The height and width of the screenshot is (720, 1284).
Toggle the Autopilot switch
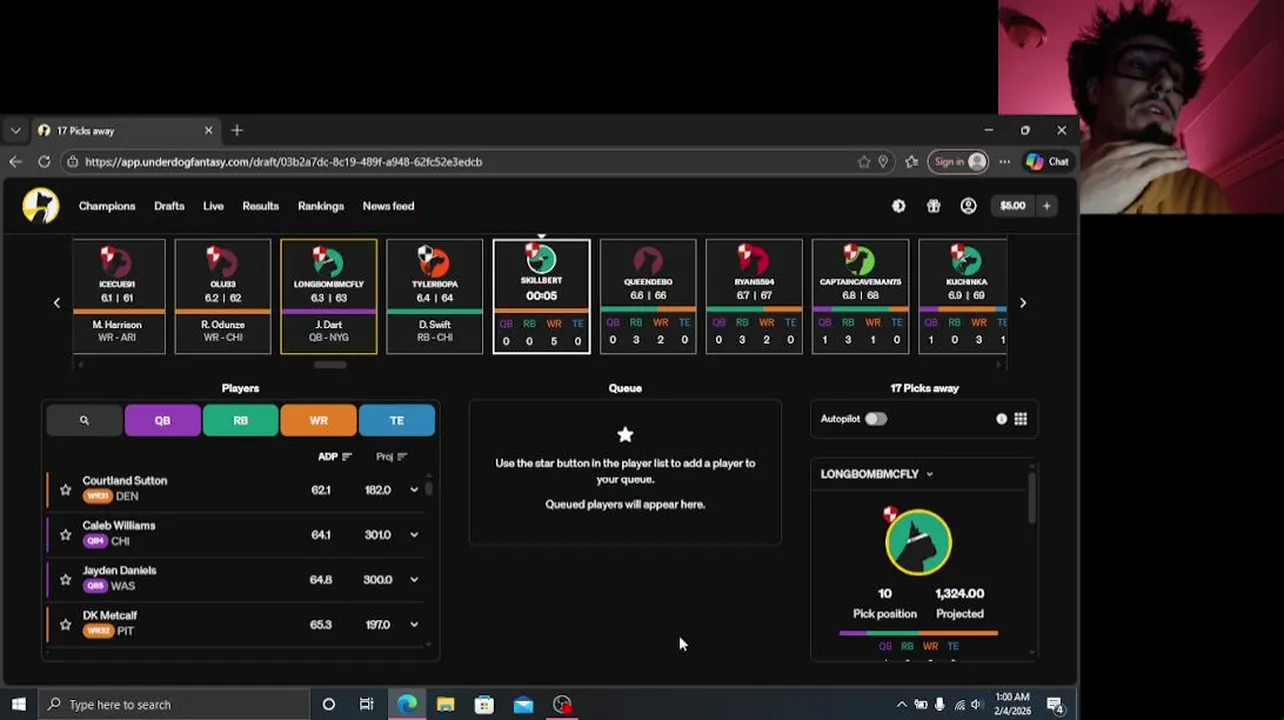[x=875, y=419]
